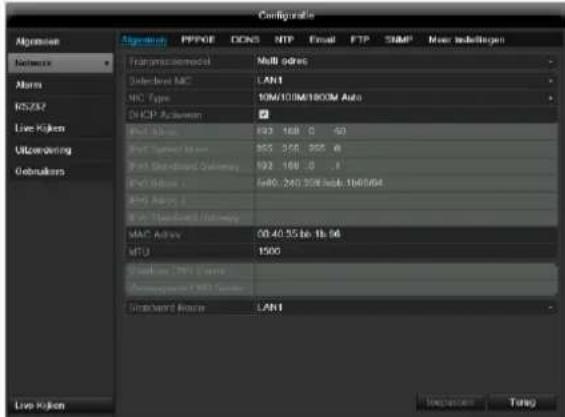Click the Terug button
This screenshot has width=565, height=417.
click(522, 402)
